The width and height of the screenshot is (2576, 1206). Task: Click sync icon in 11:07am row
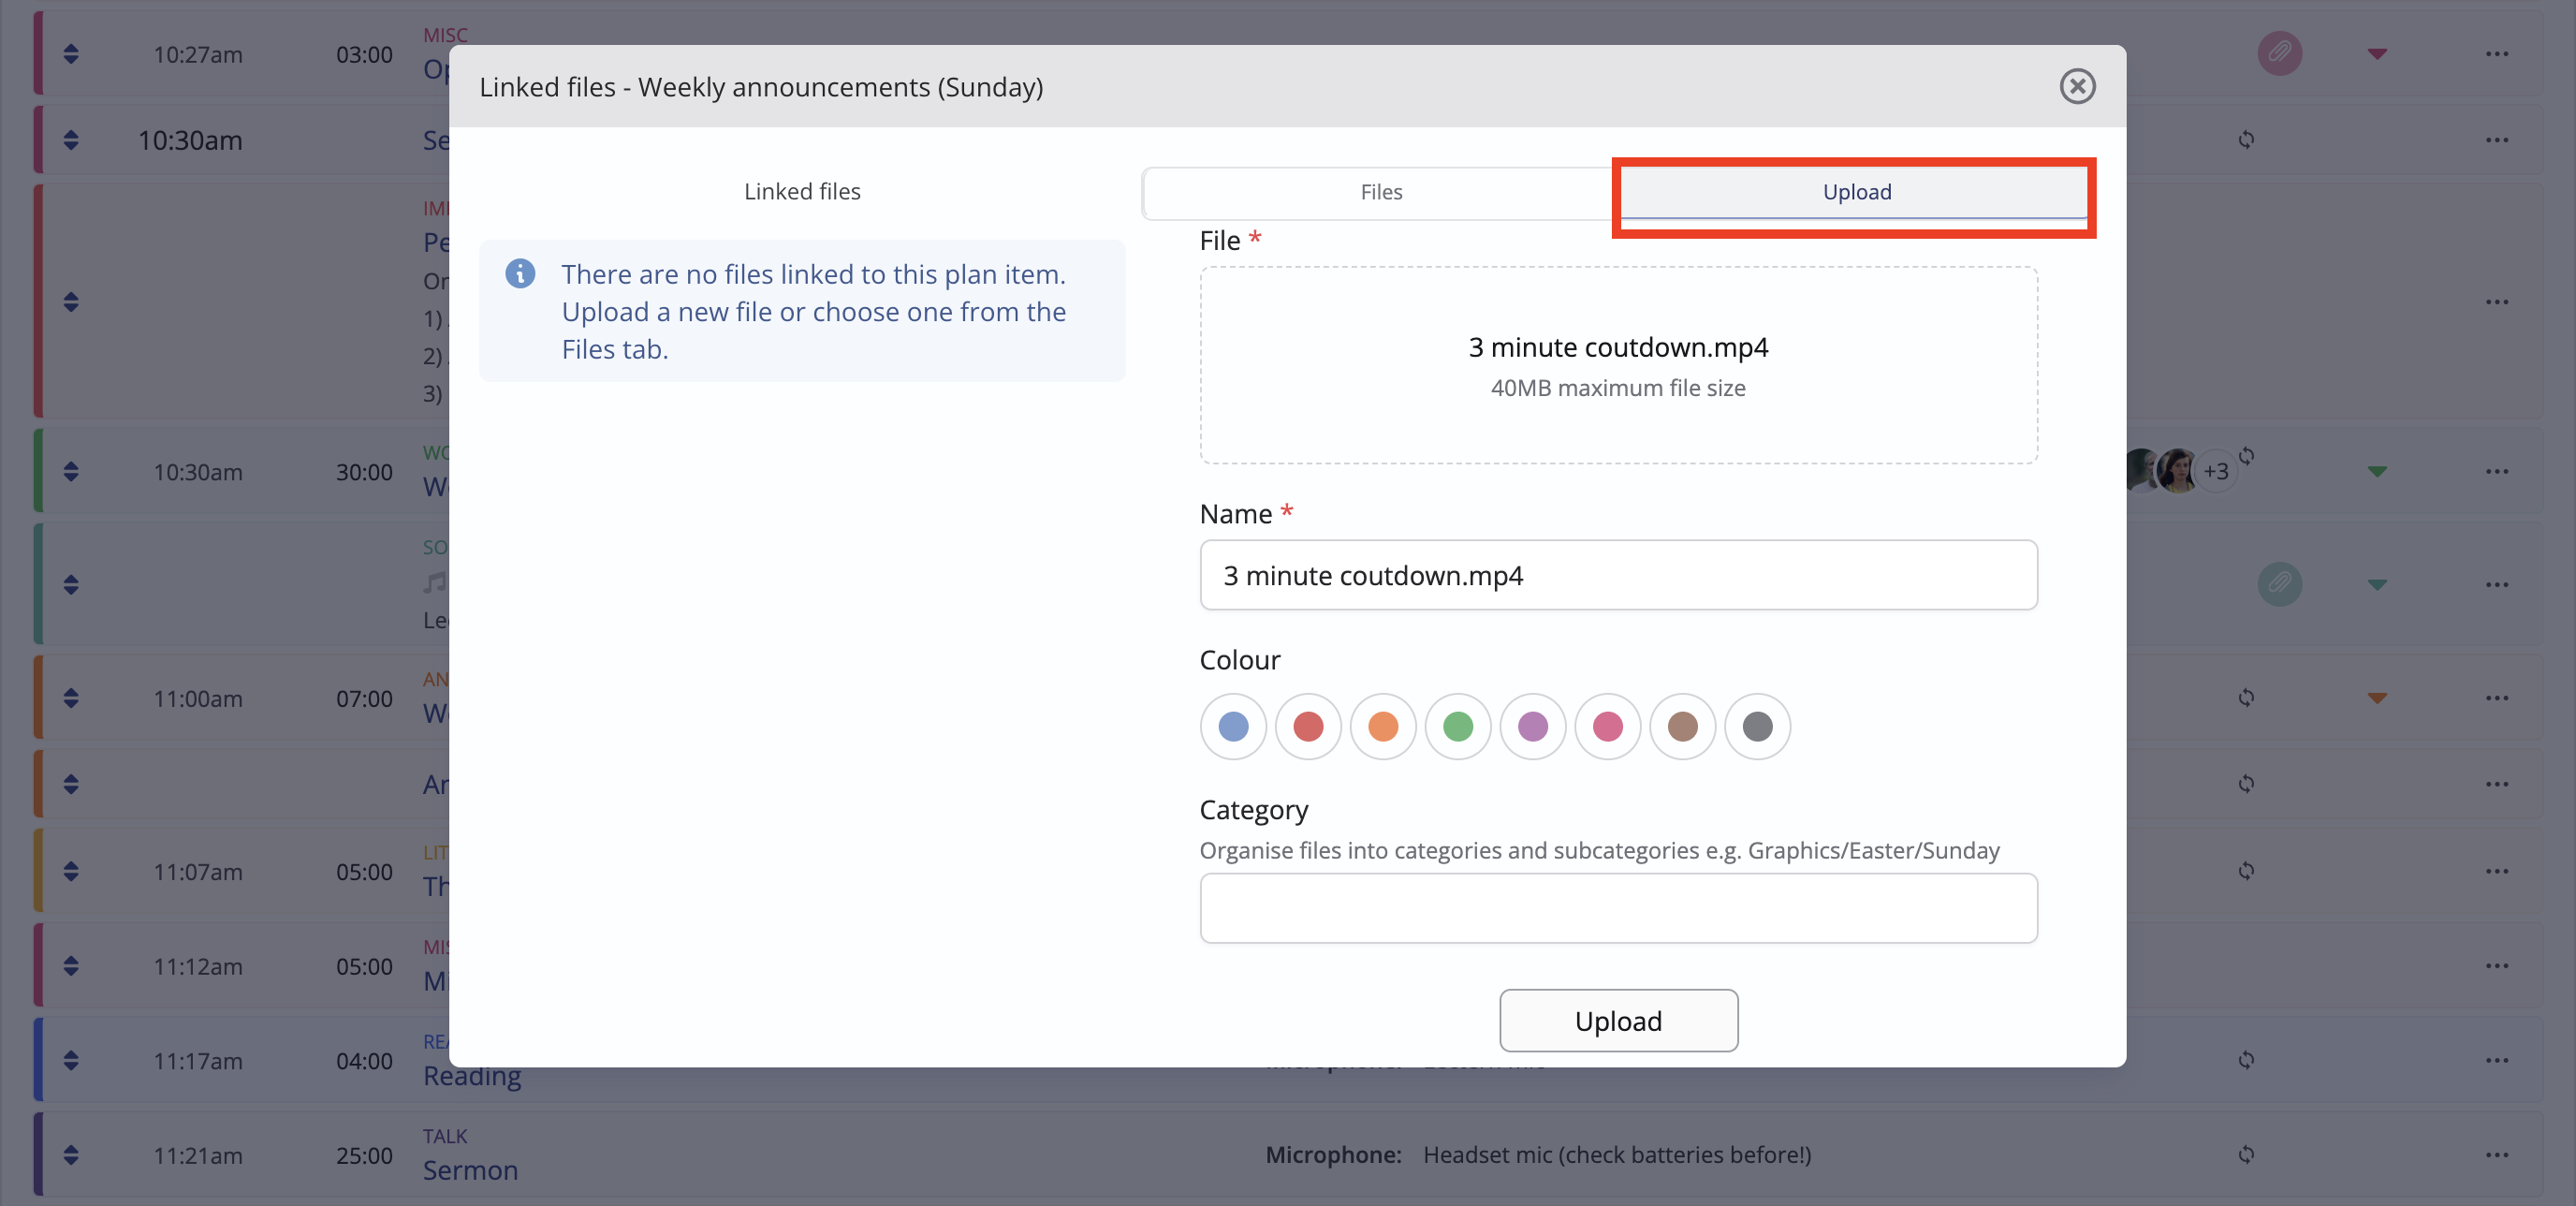tap(2246, 871)
